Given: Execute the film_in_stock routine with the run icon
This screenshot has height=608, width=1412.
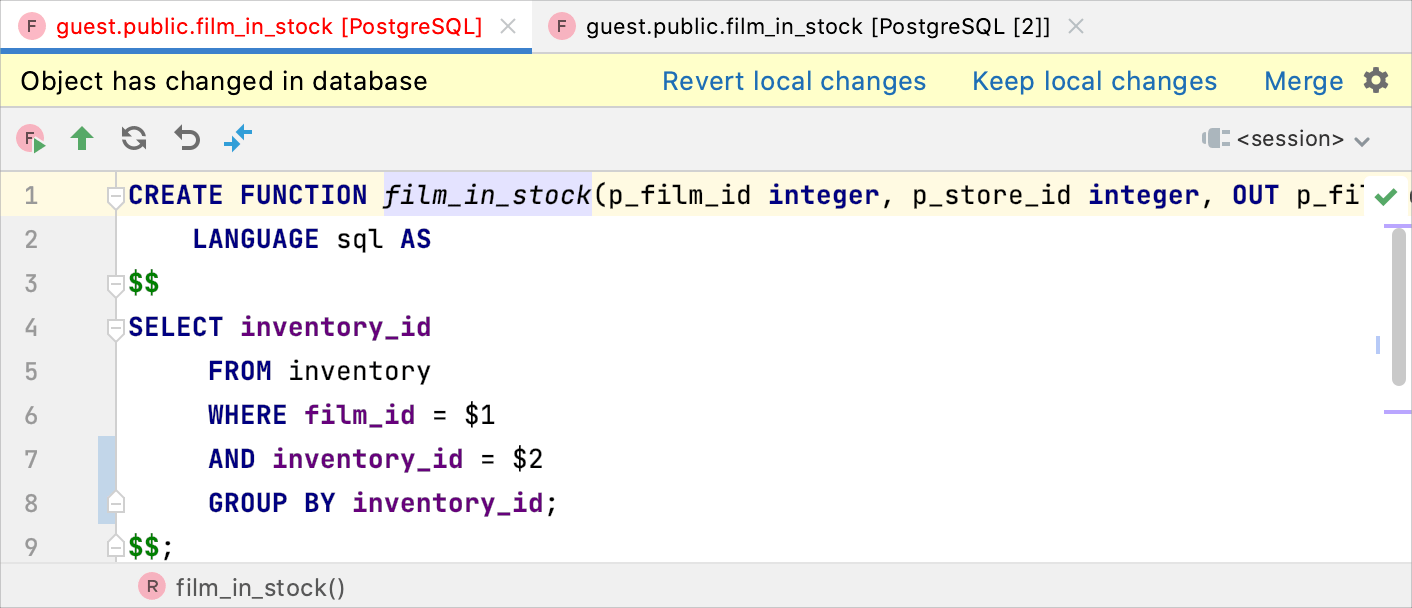Looking at the screenshot, I should 30,139.
